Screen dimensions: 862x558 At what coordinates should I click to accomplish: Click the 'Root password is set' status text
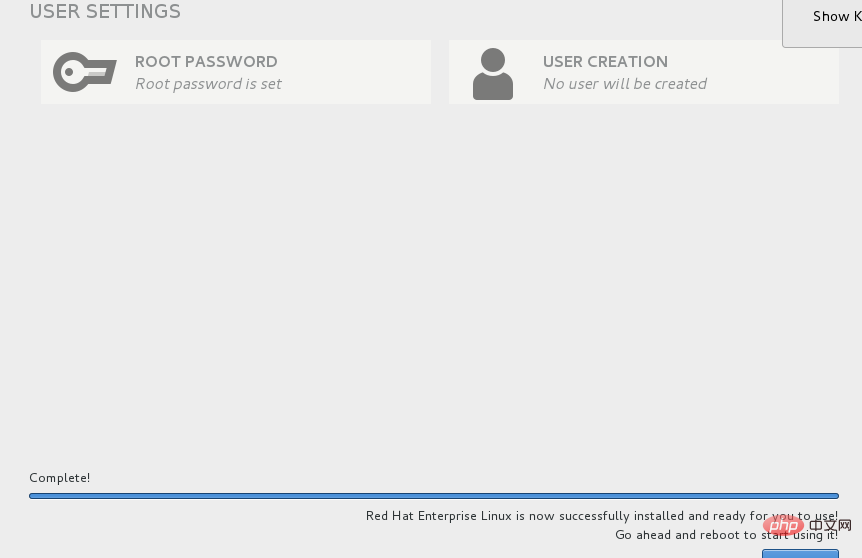click(x=208, y=84)
